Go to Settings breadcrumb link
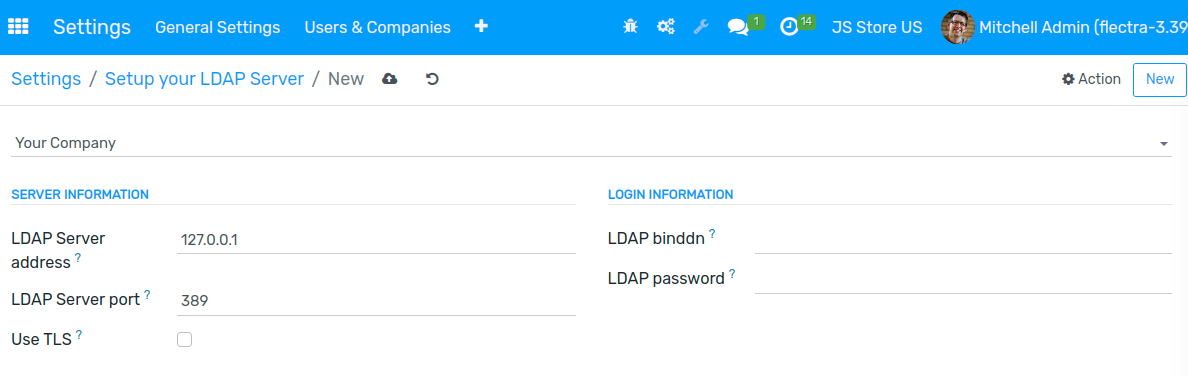 pos(46,79)
